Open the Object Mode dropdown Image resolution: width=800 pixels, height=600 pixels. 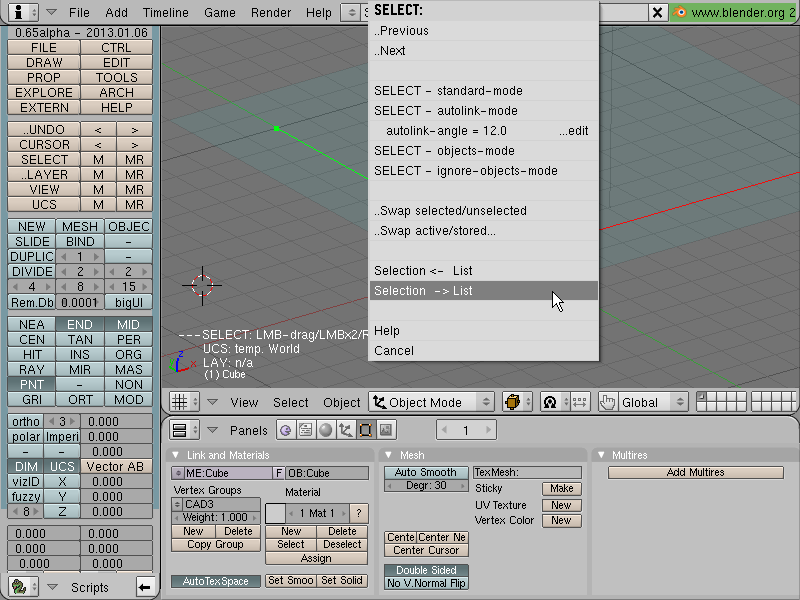pyautogui.click(x=431, y=402)
